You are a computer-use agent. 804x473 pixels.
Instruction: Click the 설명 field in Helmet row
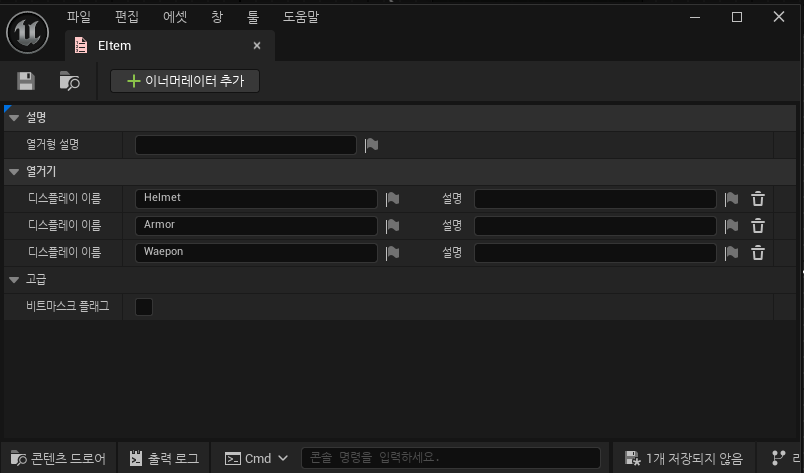click(595, 199)
